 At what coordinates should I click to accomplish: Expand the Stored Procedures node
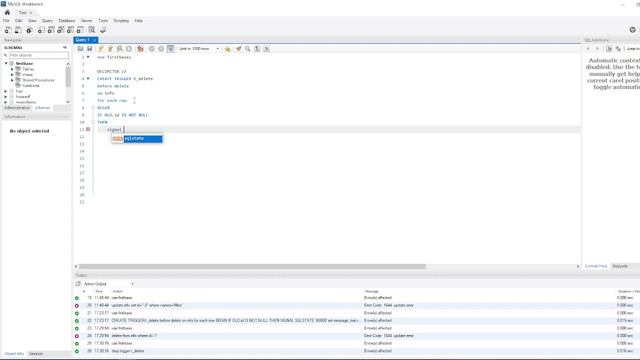point(12,80)
